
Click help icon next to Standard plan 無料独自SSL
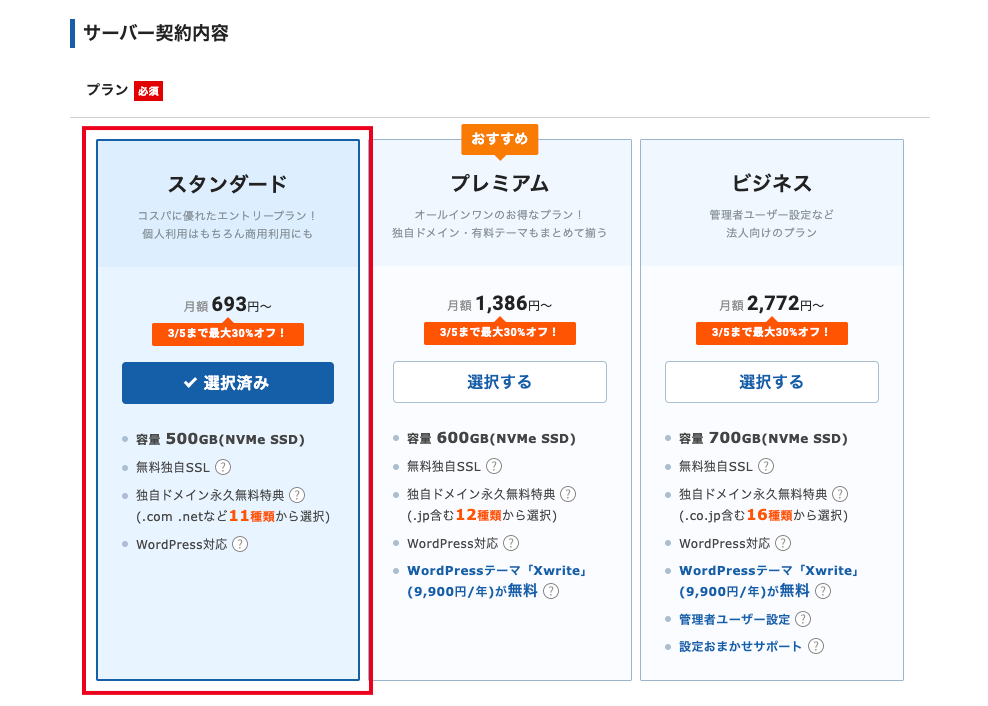pyautogui.click(x=223, y=467)
